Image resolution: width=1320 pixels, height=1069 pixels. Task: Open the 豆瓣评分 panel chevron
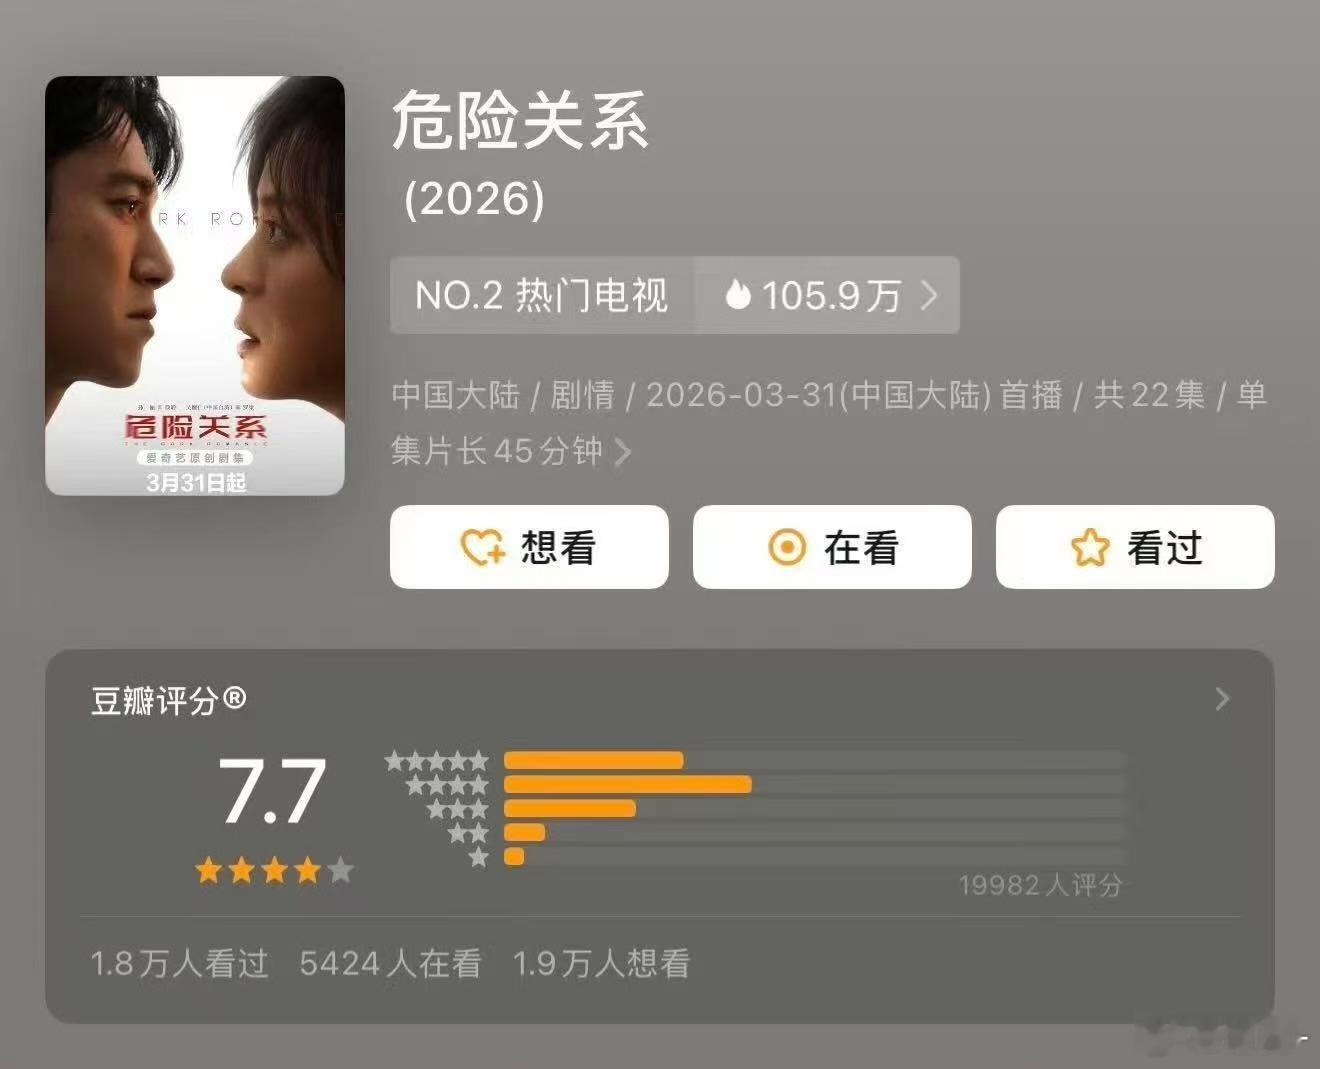(1221, 700)
